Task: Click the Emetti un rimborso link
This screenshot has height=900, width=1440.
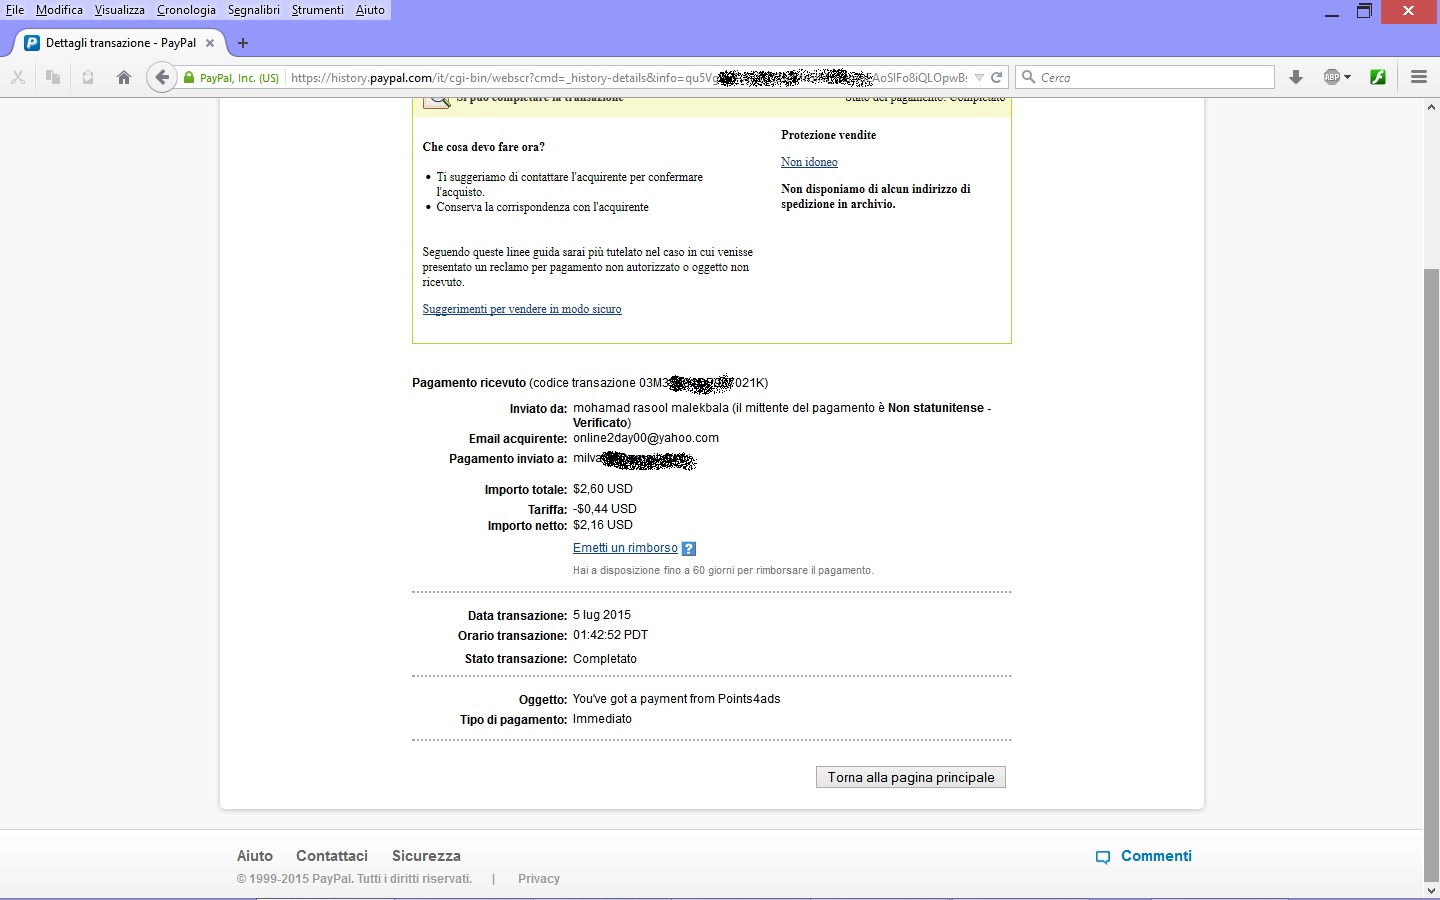Action: 625,548
